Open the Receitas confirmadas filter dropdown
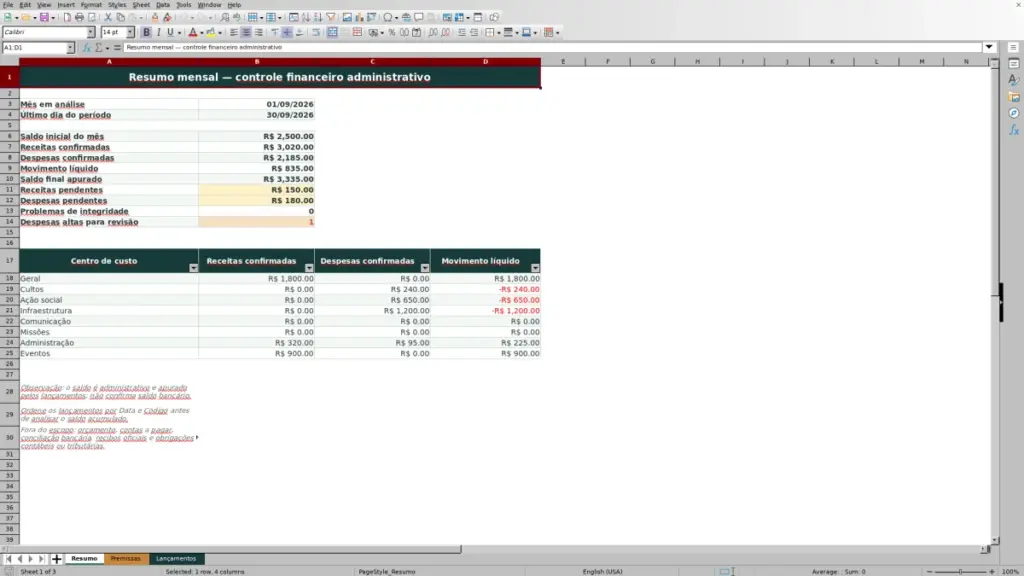The width and height of the screenshot is (1024, 576). point(309,268)
